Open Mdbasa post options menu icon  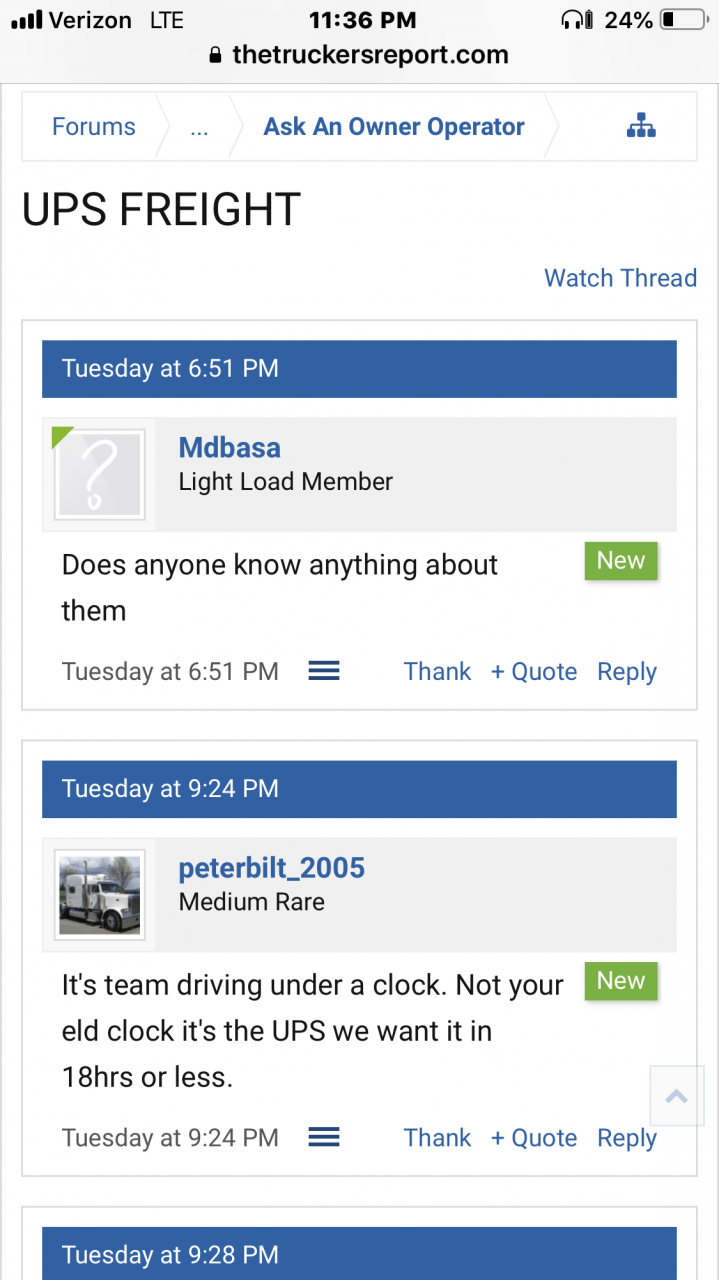click(x=324, y=671)
